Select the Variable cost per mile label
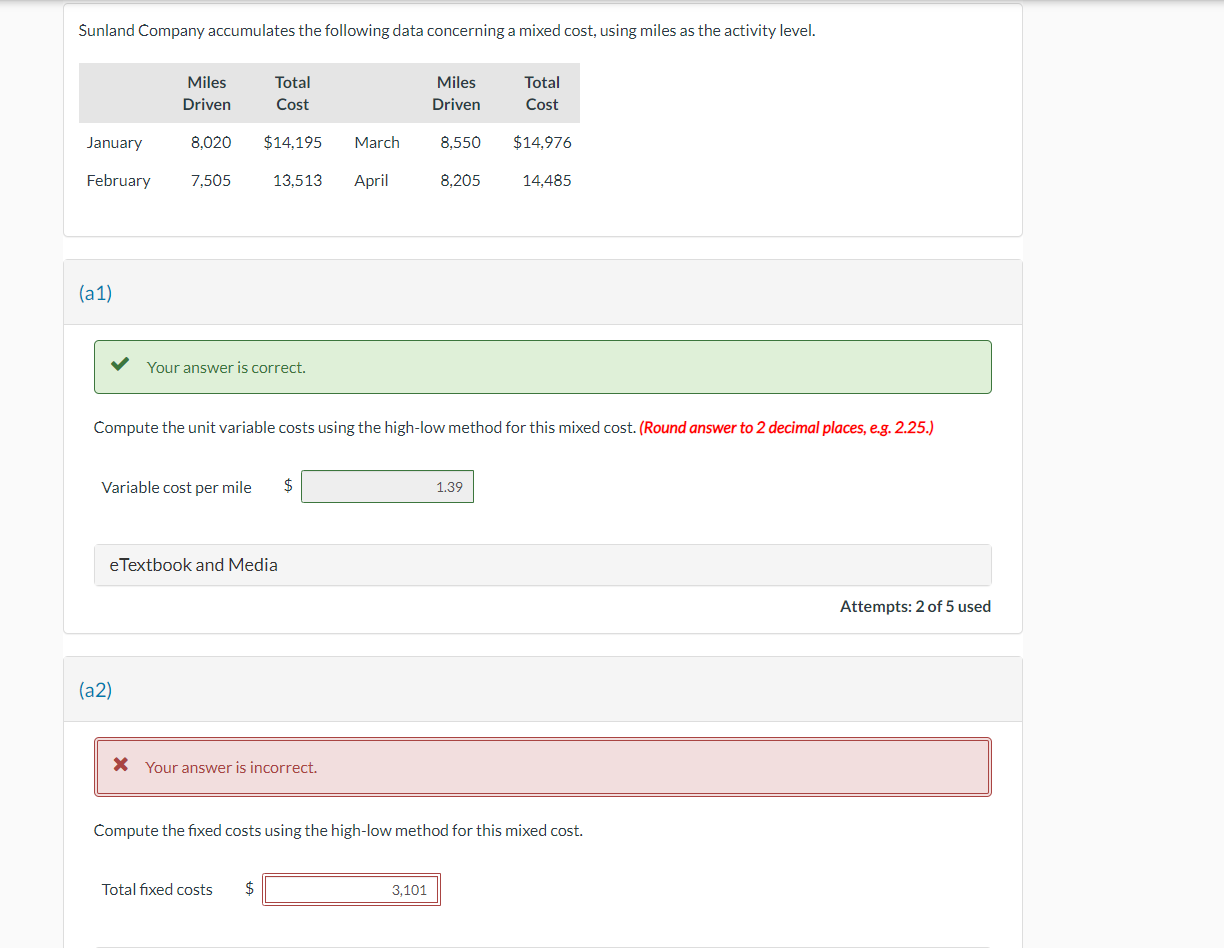Viewport: 1224px width, 948px height. click(176, 487)
